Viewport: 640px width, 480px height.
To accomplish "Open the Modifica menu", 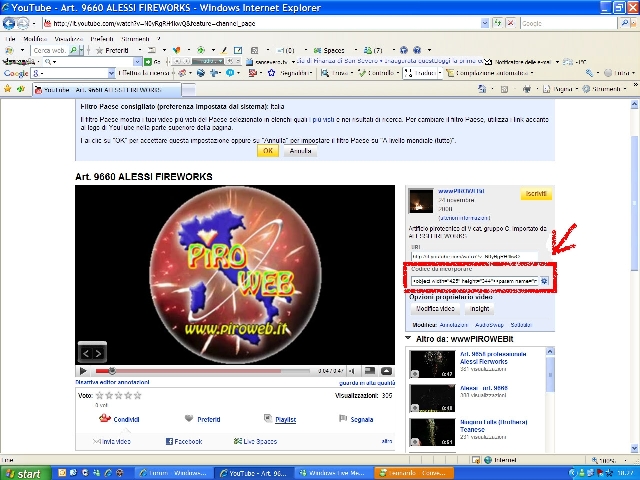I will click(35, 39).
